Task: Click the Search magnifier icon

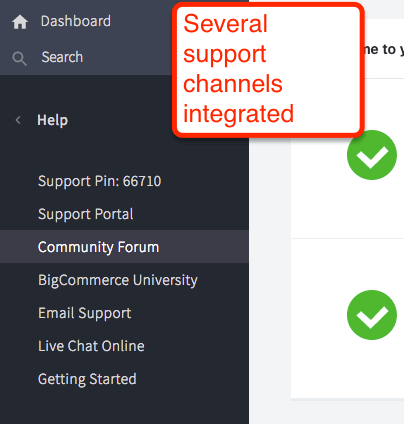Action: 19,58
